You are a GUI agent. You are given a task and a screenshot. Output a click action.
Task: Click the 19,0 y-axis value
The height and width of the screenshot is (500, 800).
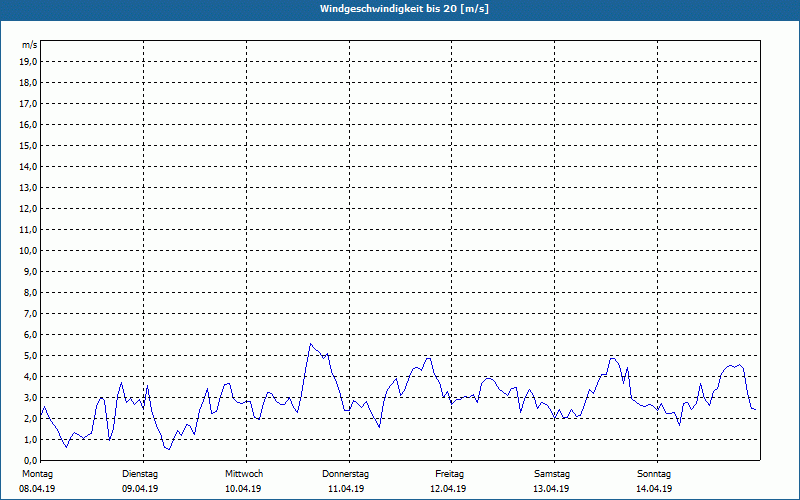click(x=28, y=62)
